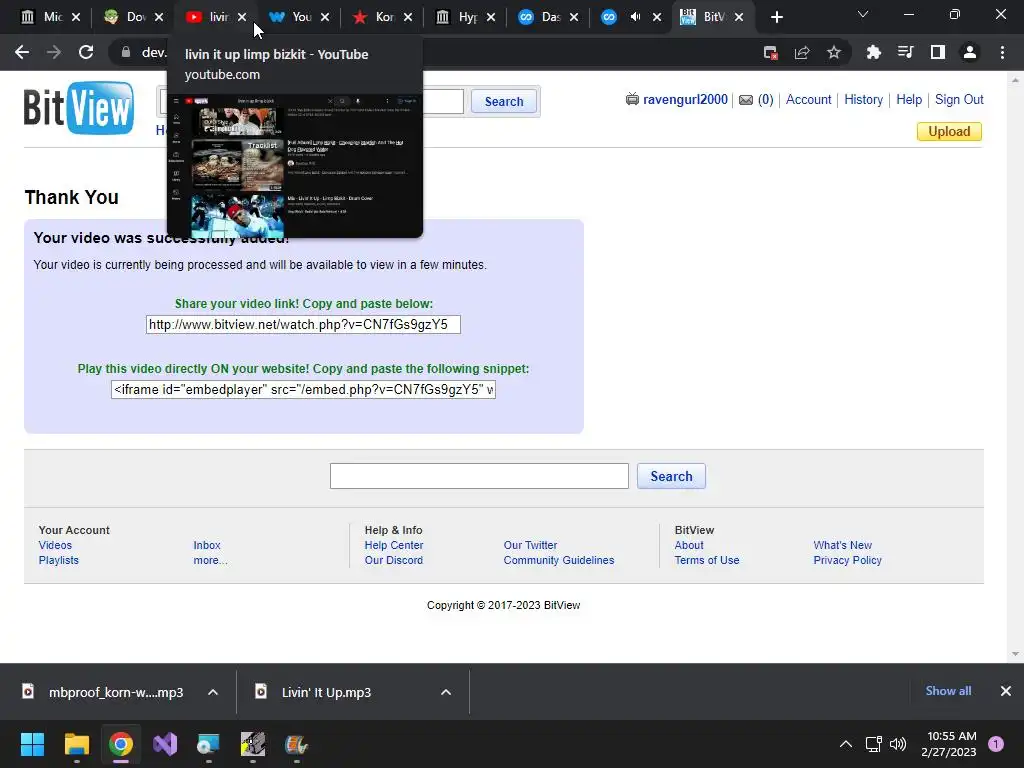
Task: Select the iframe embed snippet field
Action: pyautogui.click(x=303, y=390)
